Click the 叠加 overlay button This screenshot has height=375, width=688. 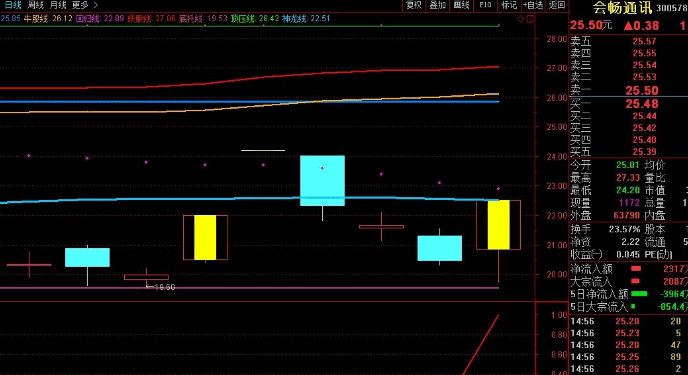pos(437,5)
